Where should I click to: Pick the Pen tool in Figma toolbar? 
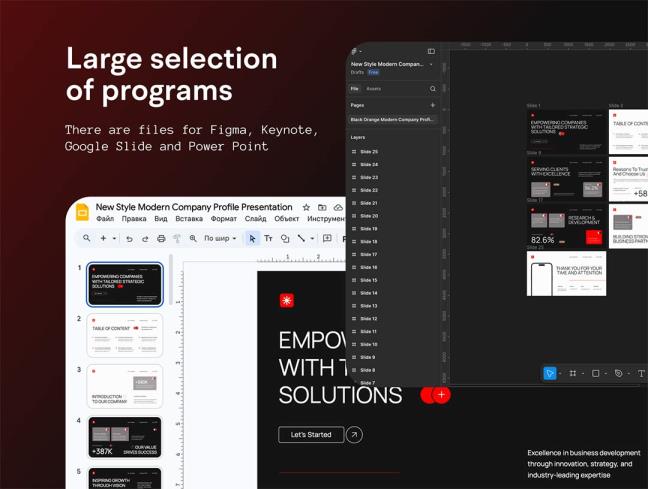[x=618, y=373]
